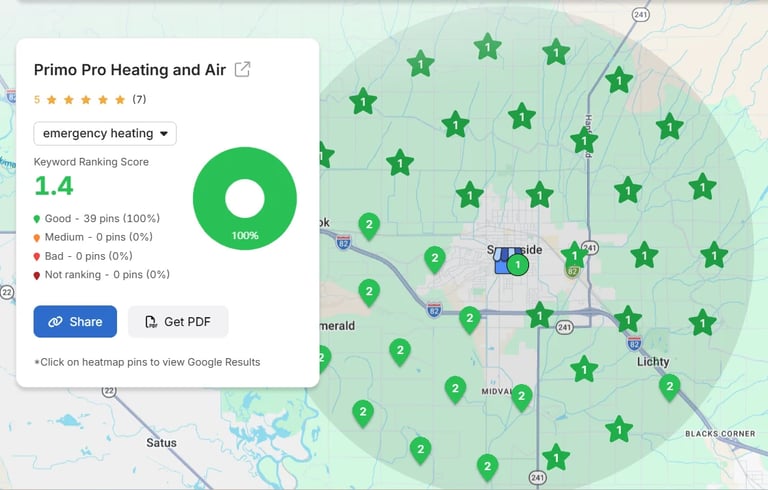Image resolution: width=768 pixels, height=490 pixels.
Task: Click the heatmap pins hint text
Action: coord(147,362)
